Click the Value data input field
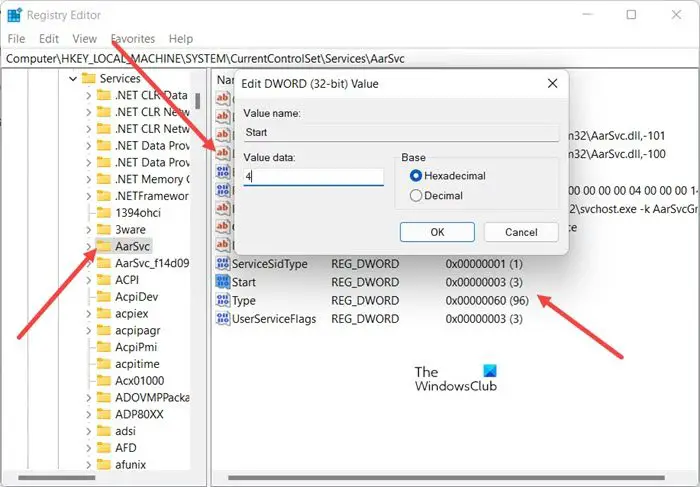This screenshot has width=700, height=487. 313,177
